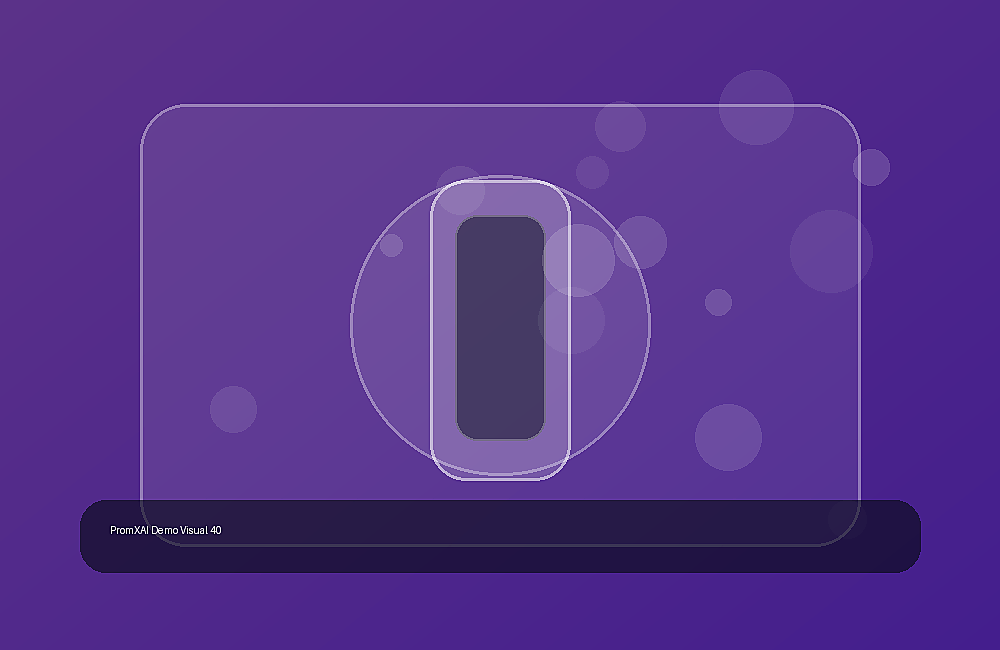Select the bubble crossing the large circle's upper-right edge
Image resolution: width=1000 pixels, height=650 pixels.
[x=640, y=242]
